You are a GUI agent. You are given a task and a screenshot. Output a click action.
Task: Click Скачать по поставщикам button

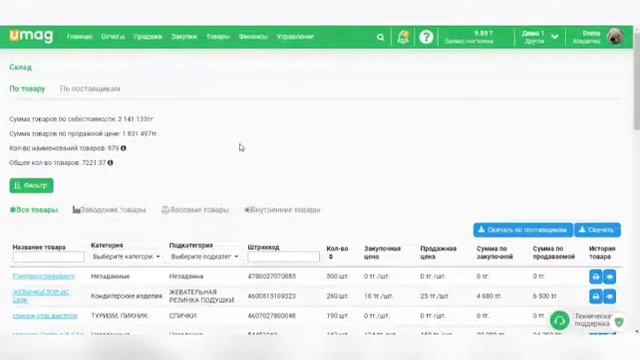(523, 230)
